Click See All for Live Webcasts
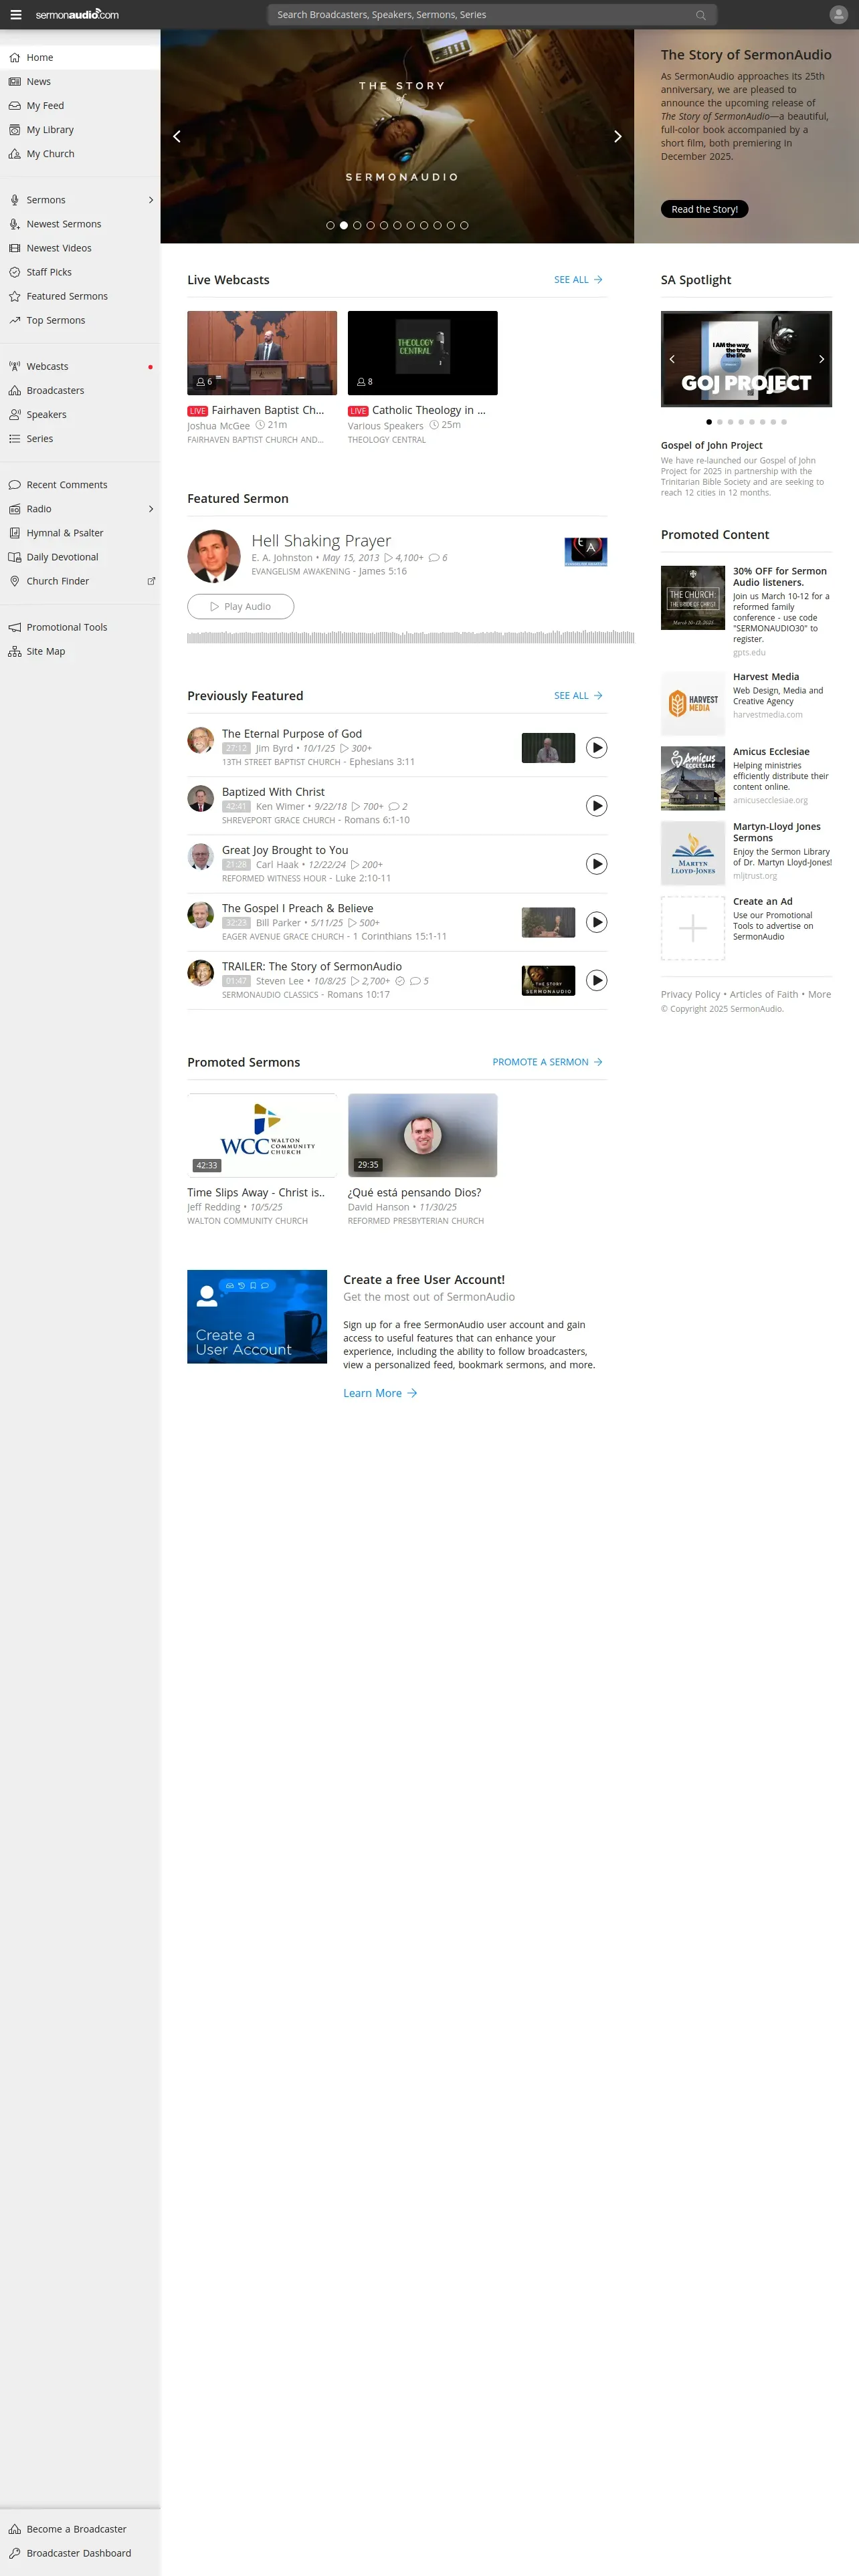859x2576 pixels. coord(578,280)
